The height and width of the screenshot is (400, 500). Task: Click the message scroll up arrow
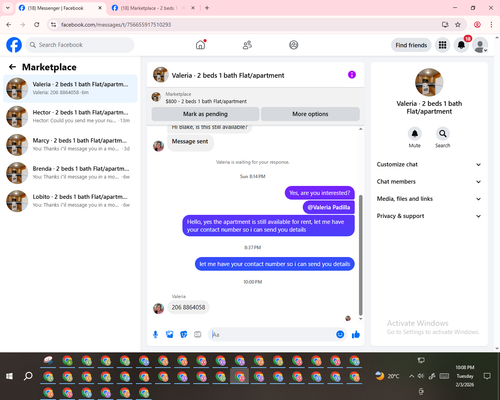[x=360, y=129]
